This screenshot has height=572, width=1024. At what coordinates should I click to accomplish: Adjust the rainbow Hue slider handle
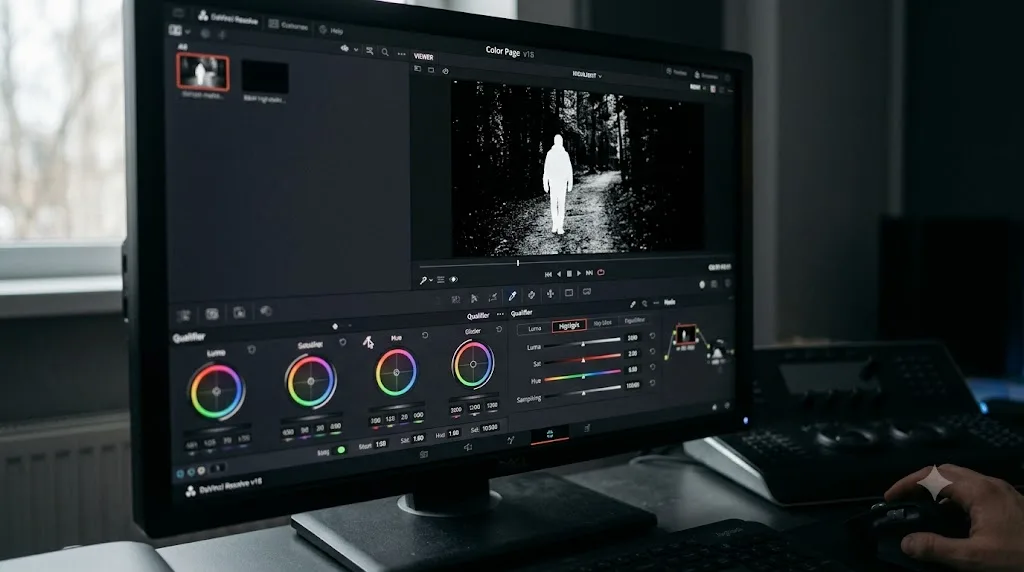click(583, 376)
